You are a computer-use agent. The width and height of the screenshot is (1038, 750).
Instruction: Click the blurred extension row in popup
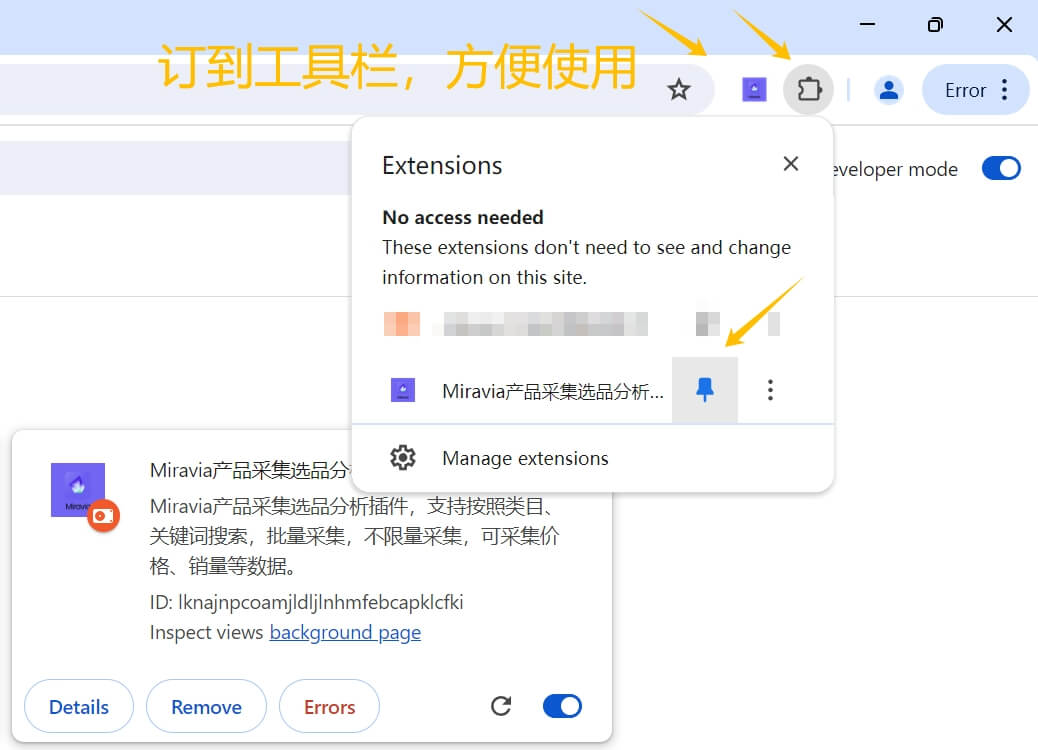click(x=582, y=324)
